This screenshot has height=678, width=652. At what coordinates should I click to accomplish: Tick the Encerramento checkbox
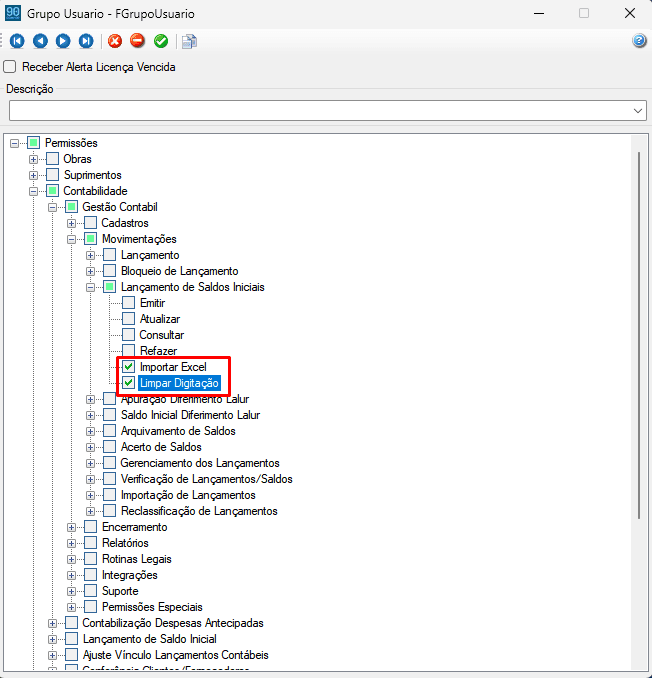(x=90, y=527)
